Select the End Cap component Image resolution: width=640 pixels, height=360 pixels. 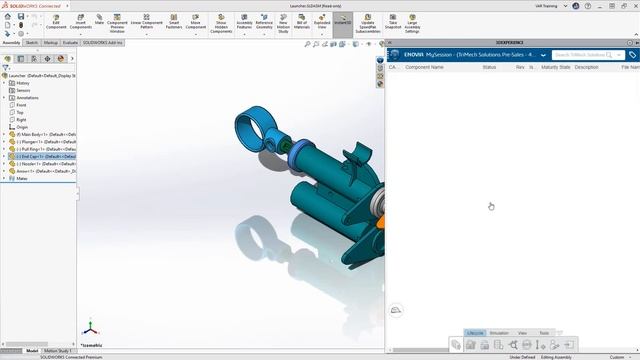42,156
